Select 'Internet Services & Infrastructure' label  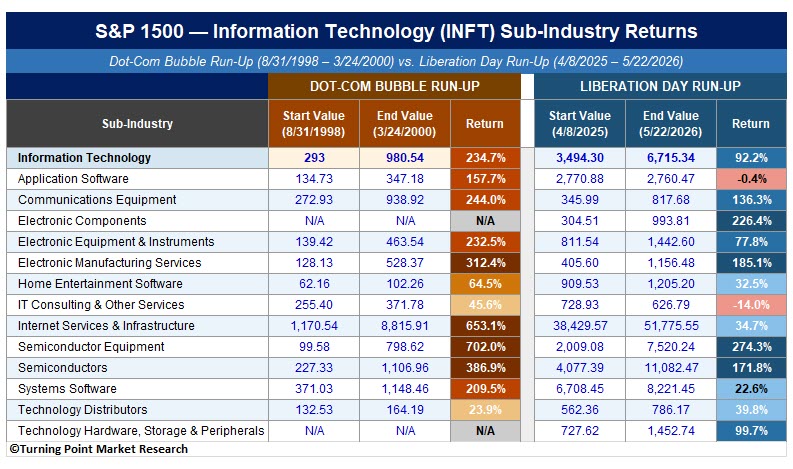(106, 326)
